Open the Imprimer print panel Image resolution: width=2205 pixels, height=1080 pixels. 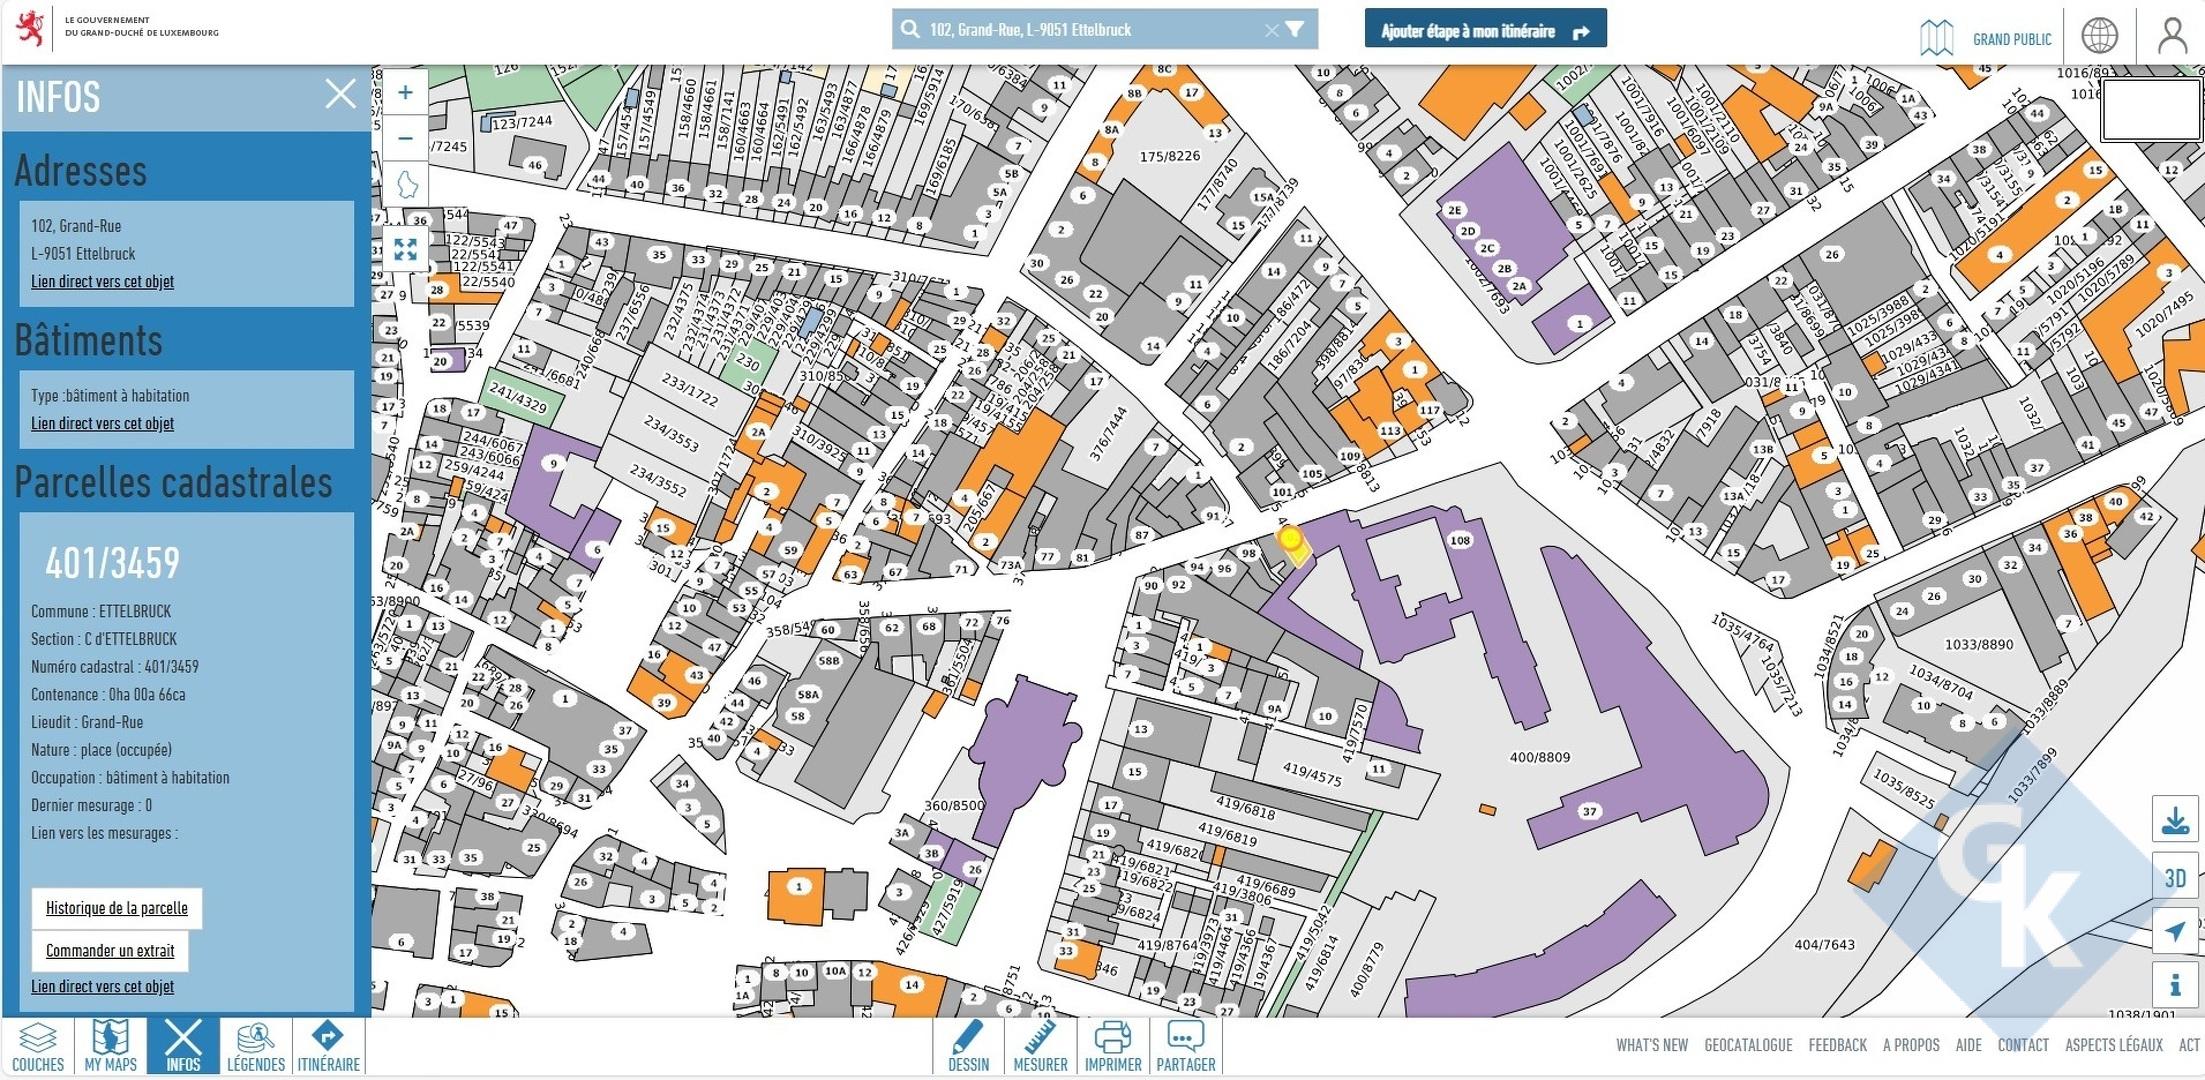pos(1112,1047)
